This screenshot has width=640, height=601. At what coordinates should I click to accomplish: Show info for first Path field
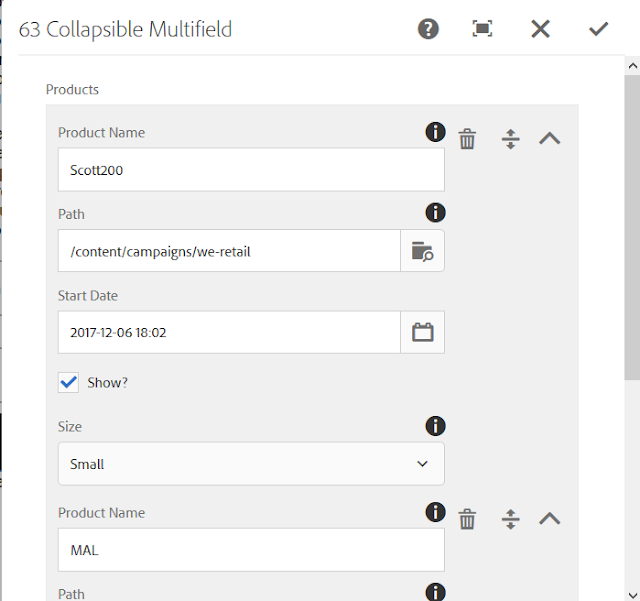(x=436, y=213)
